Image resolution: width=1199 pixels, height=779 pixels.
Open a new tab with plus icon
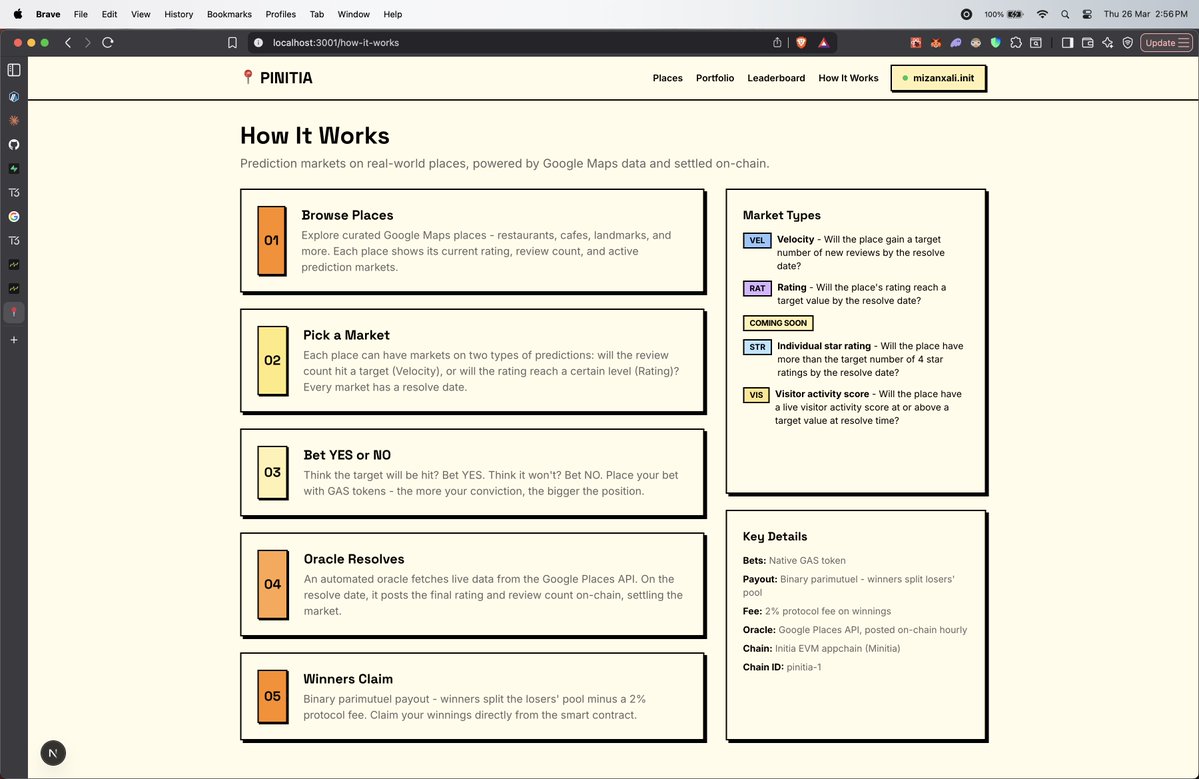[14, 339]
